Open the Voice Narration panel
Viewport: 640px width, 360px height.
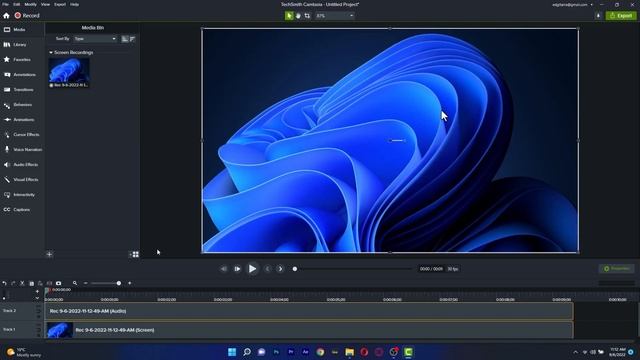(22, 150)
